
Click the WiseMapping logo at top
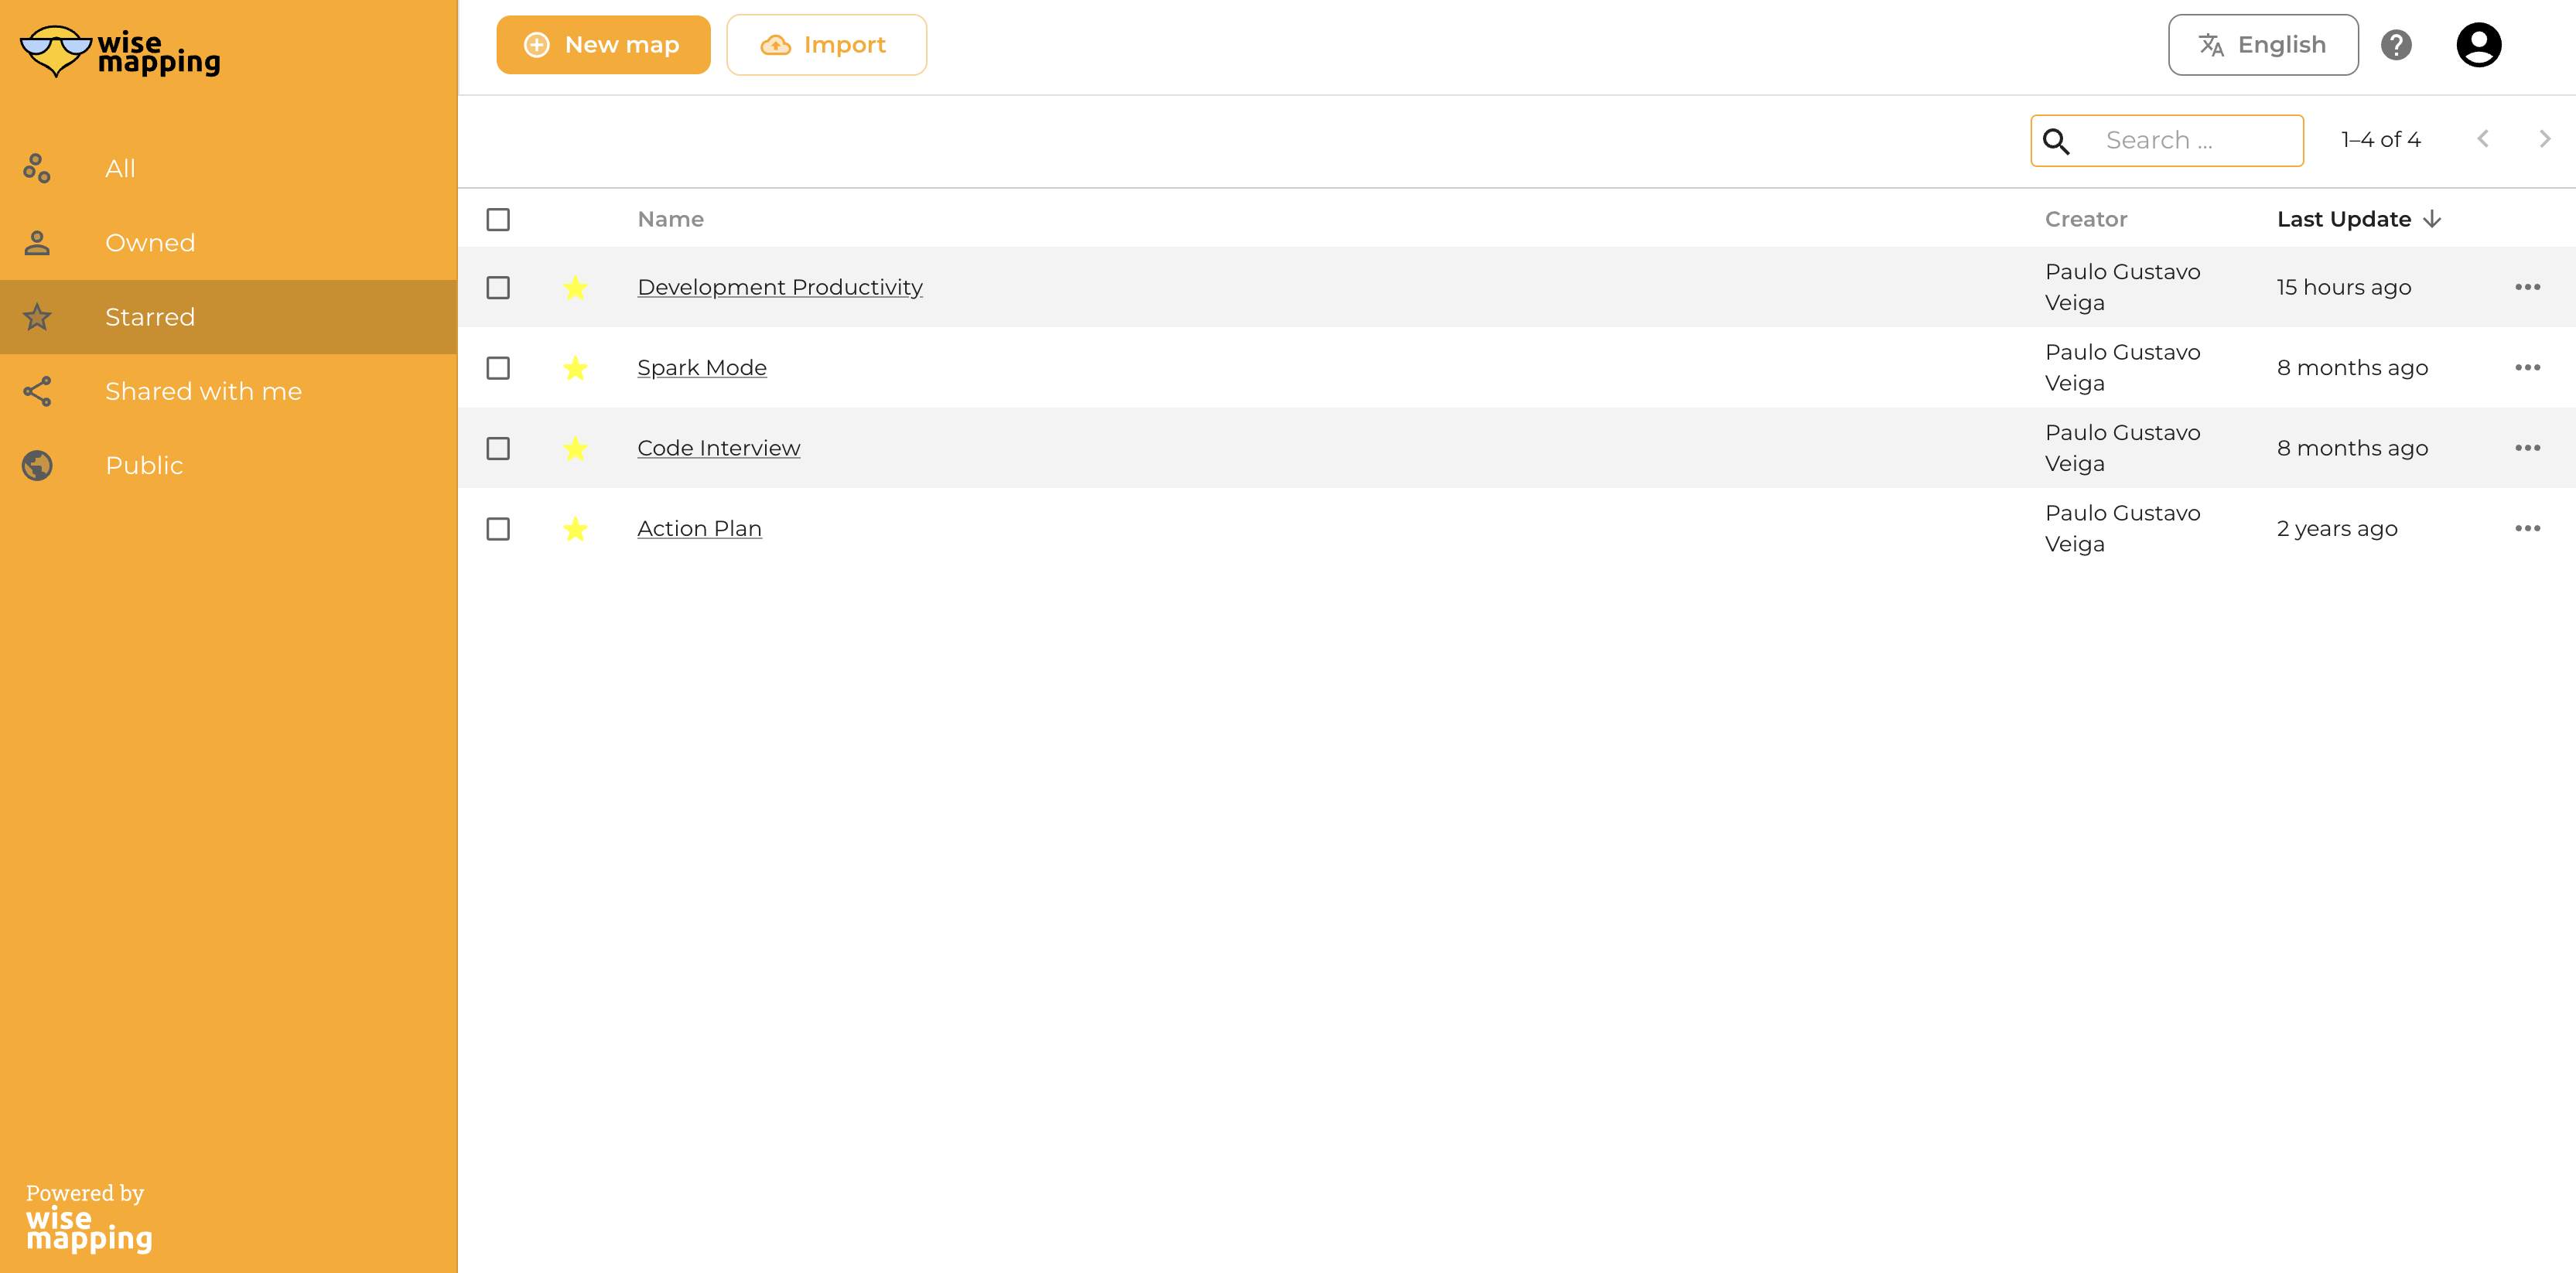point(120,52)
